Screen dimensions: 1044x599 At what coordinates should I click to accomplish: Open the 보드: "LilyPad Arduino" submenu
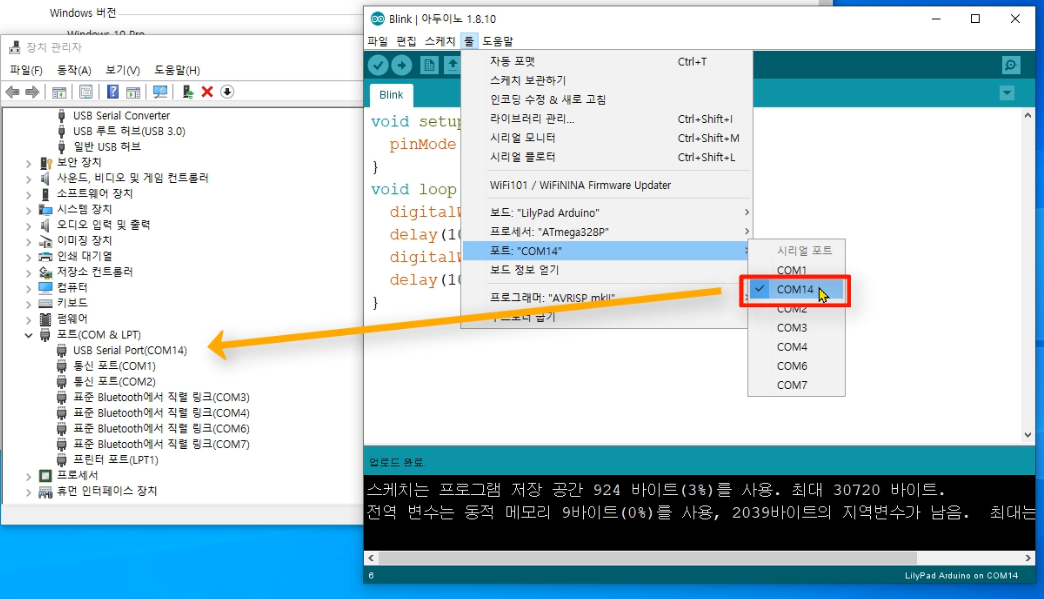[606, 213]
